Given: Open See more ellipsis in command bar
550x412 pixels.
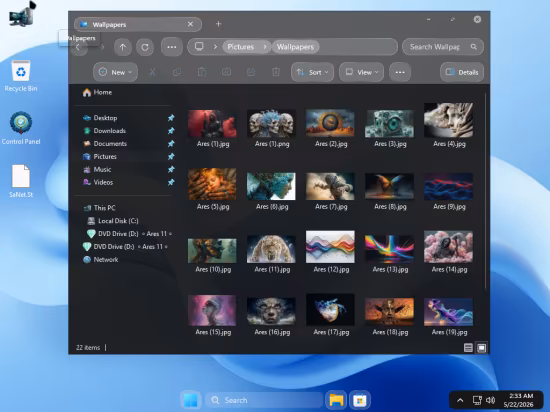Looking at the screenshot, I should coord(400,72).
